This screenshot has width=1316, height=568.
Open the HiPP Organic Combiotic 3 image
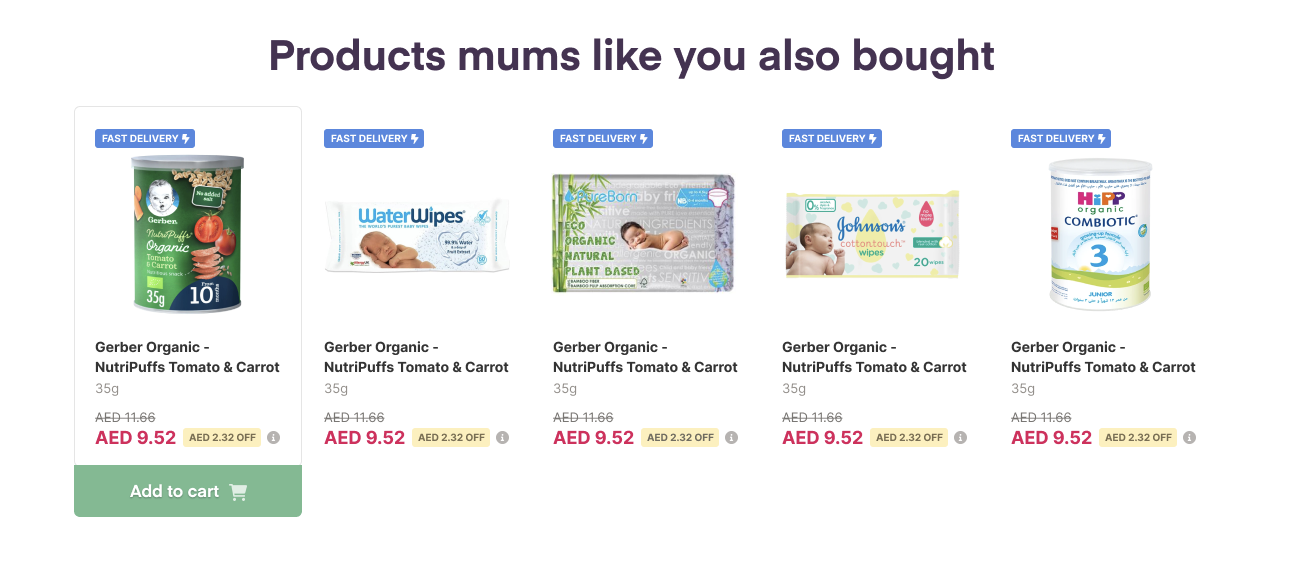(x=1100, y=234)
